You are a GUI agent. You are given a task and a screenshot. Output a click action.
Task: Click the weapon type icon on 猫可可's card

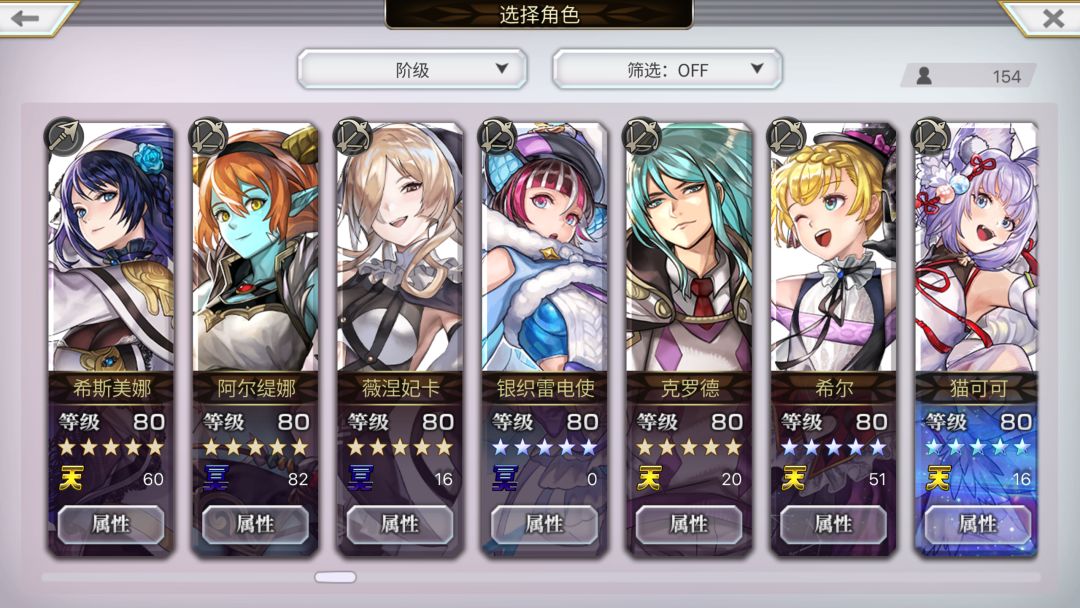tap(931, 137)
